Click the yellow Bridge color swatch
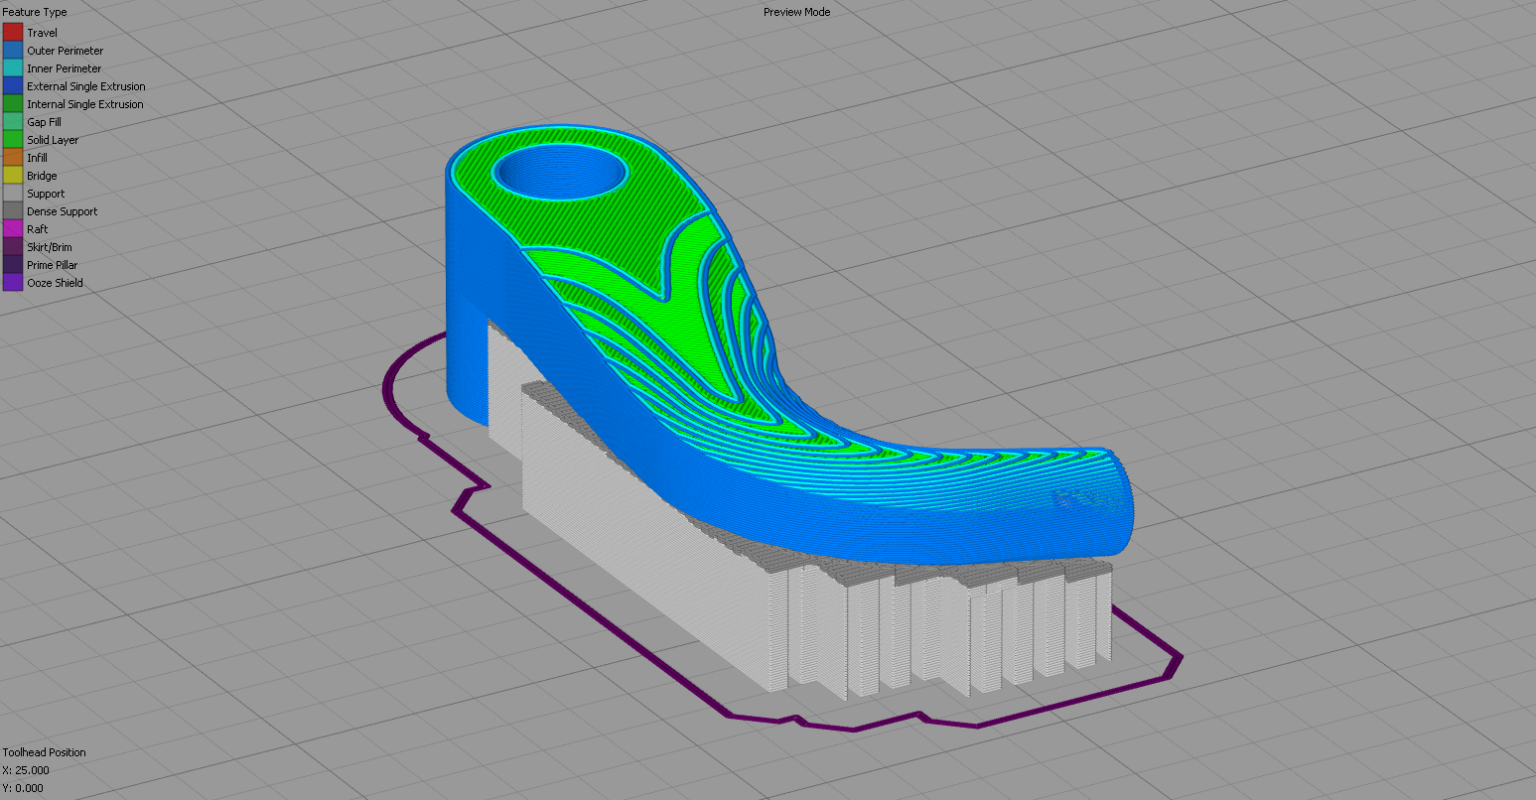1536x800 pixels. (12, 176)
